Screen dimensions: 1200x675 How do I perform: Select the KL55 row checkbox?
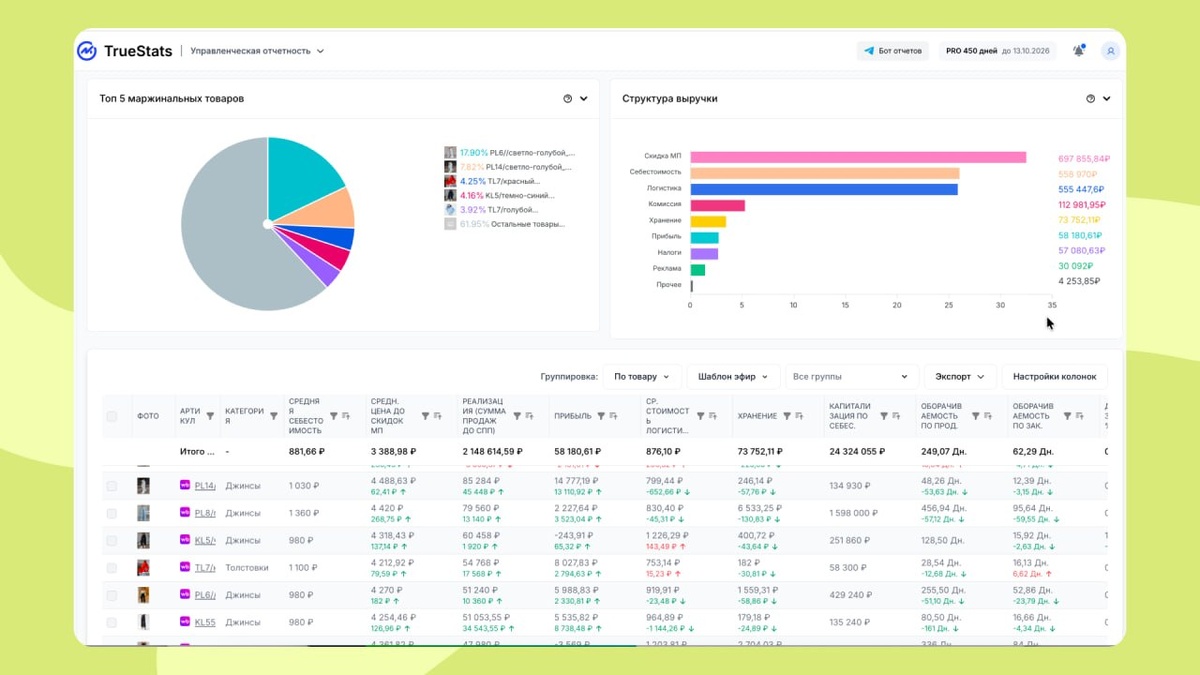pos(111,622)
